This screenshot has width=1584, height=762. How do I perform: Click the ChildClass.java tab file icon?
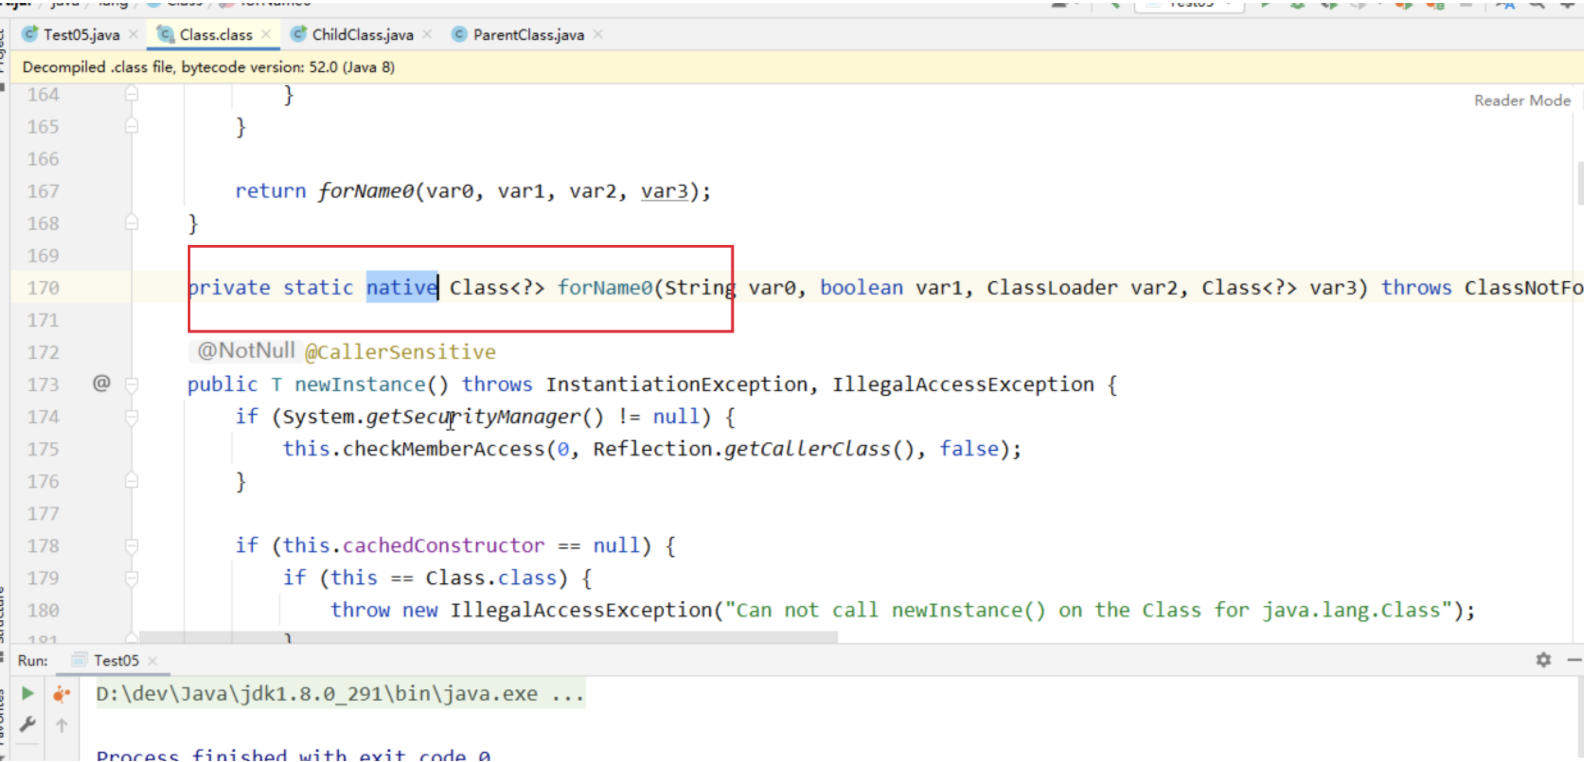(x=298, y=34)
